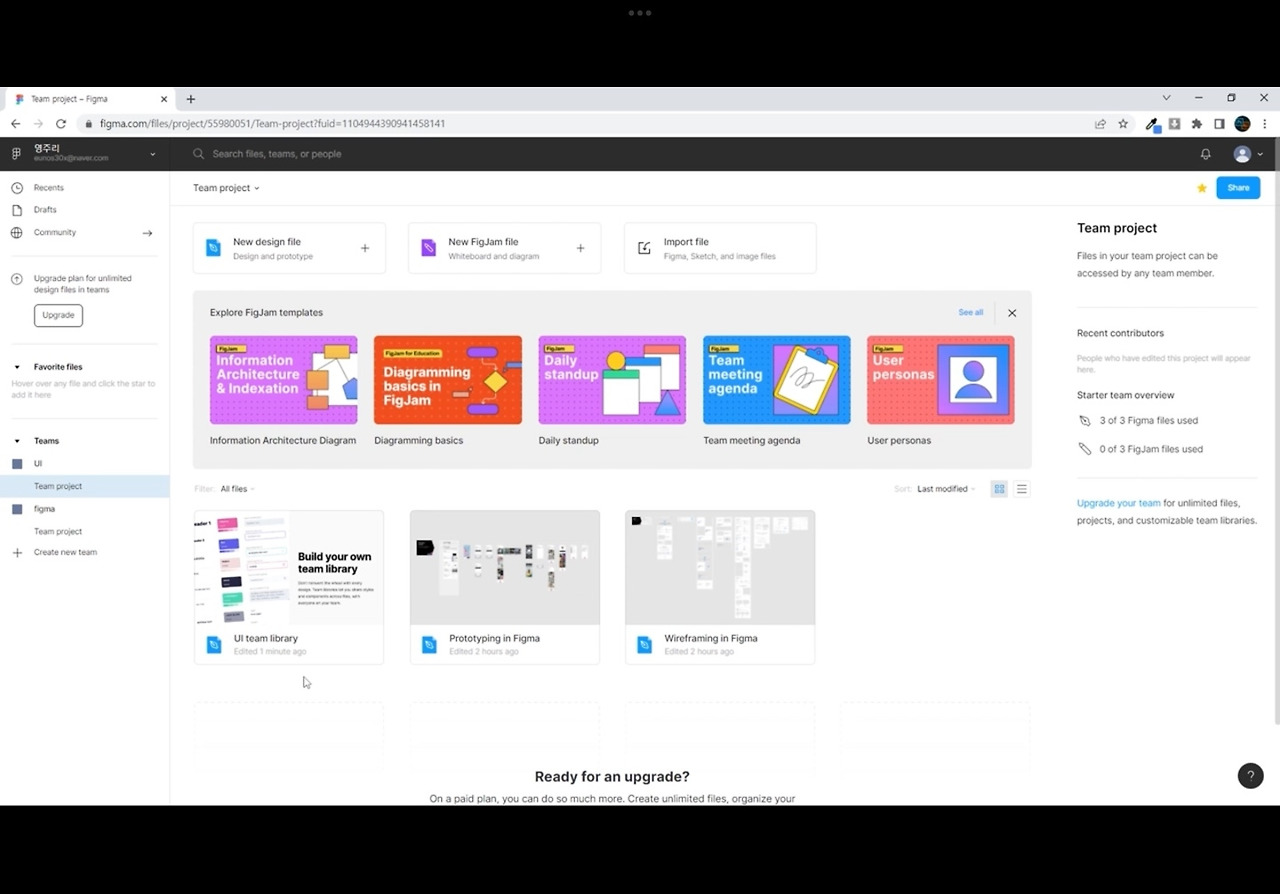Click the plus on New design file
This screenshot has width=1280, height=894.
pyautogui.click(x=365, y=248)
